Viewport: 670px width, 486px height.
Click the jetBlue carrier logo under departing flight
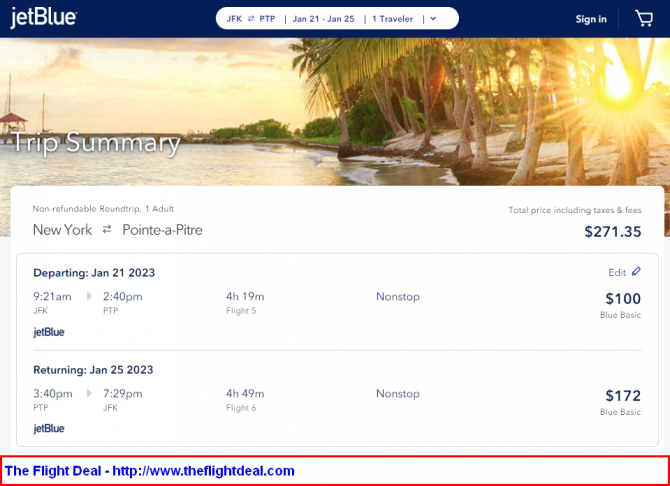point(49,333)
